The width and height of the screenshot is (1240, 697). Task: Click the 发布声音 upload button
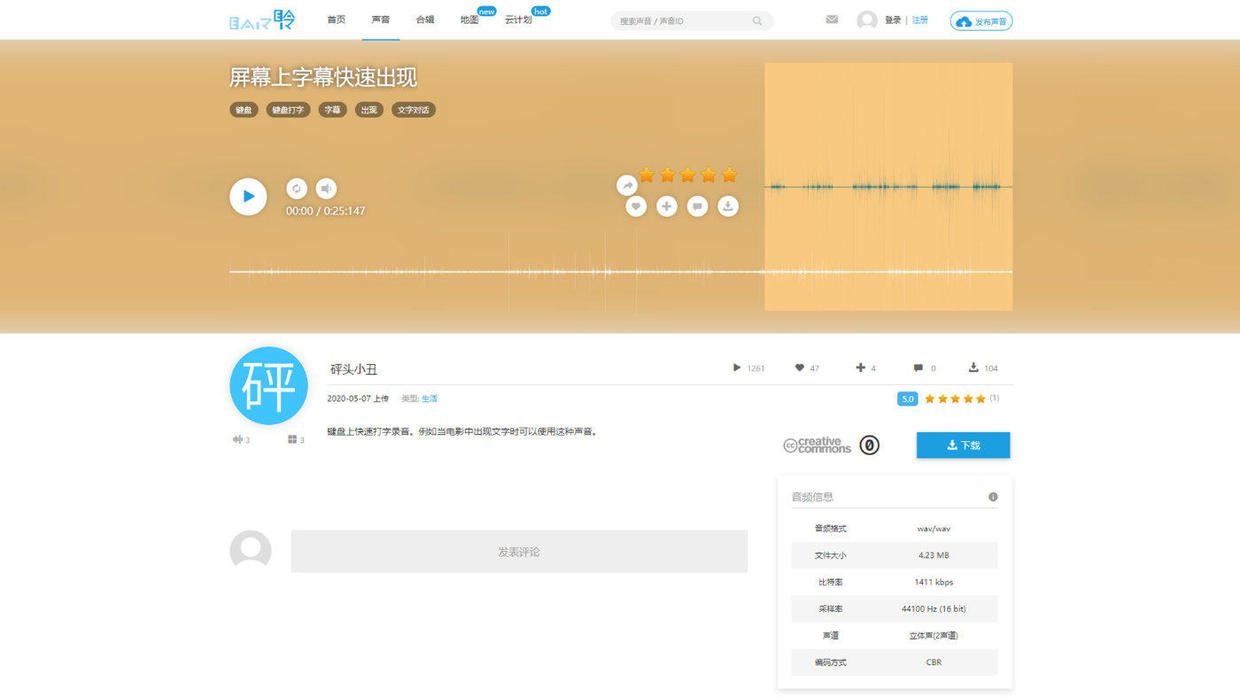click(981, 21)
